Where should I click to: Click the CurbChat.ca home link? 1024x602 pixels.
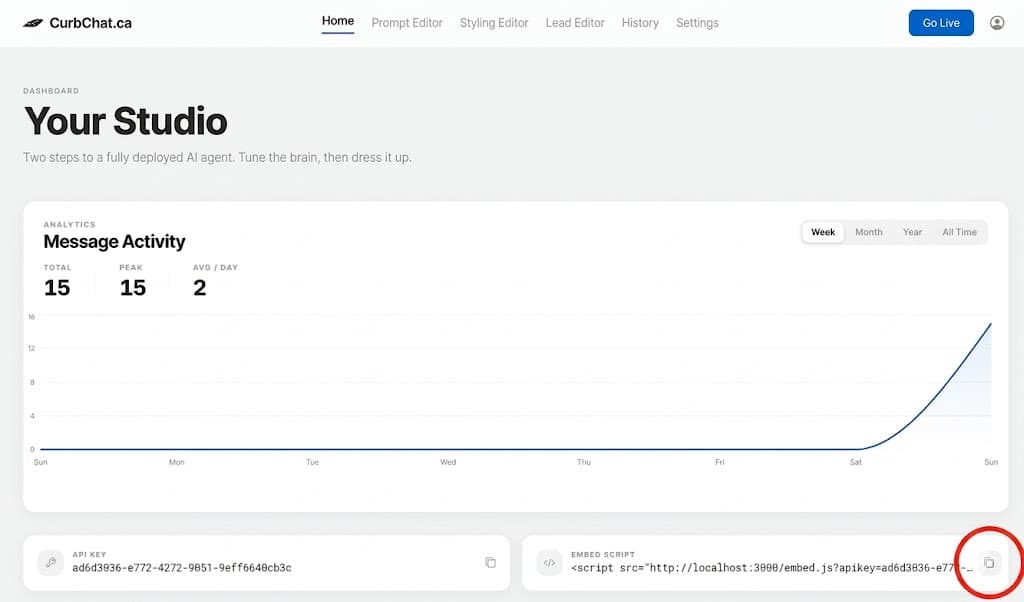88,22
